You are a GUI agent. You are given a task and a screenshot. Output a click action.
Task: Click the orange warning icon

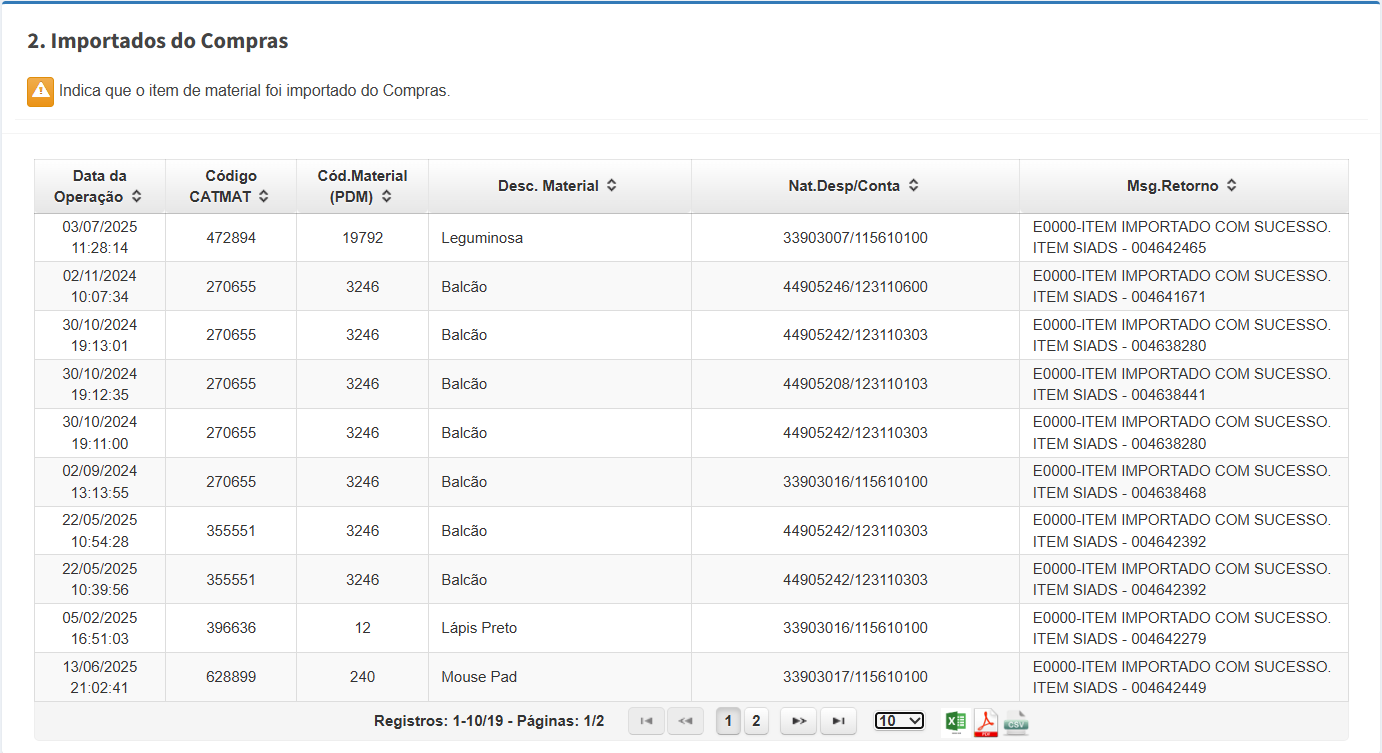pos(40,91)
